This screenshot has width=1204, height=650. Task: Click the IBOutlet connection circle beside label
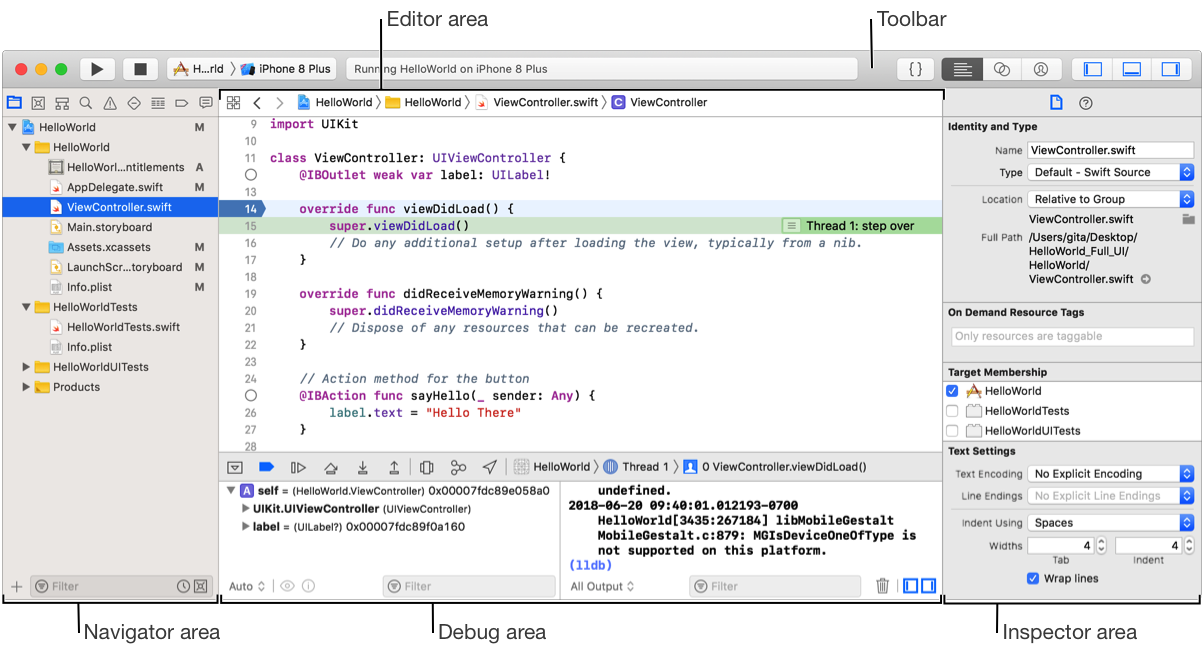point(251,175)
